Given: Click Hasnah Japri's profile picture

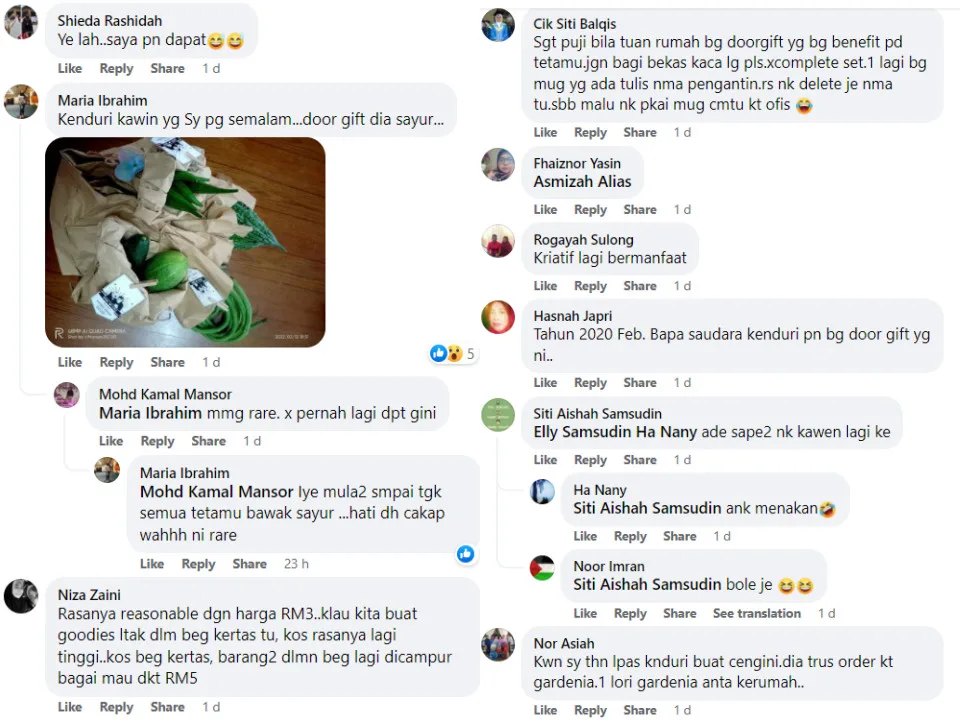Looking at the screenshot, I should (x=498, y=317).
